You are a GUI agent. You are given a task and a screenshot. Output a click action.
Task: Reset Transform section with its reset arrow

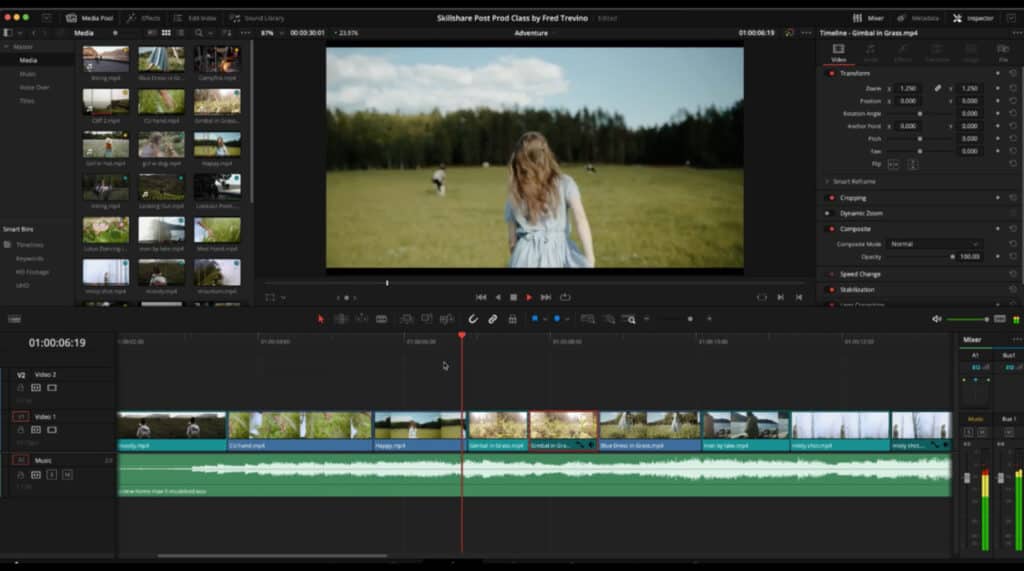coord(1013,73)
